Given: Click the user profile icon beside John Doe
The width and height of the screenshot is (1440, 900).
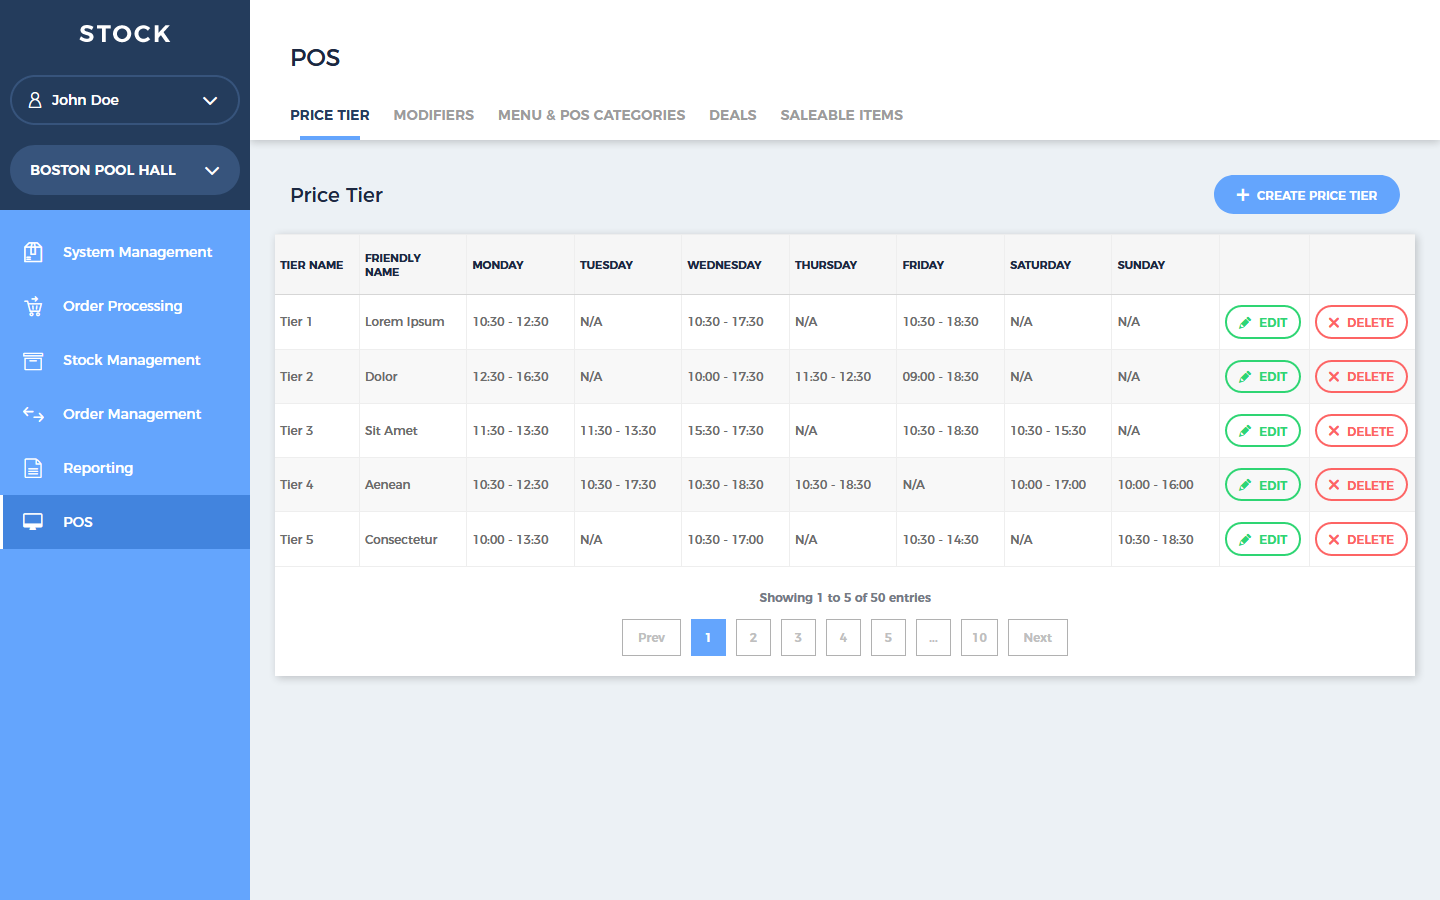Looking at the screenshot, I should click(35, 100).
